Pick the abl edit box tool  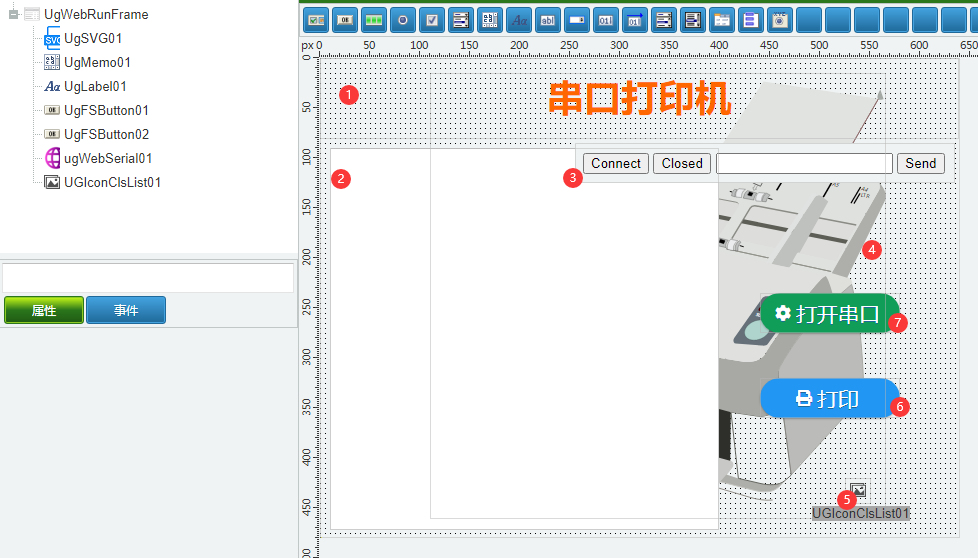click(x=548, y=21)
